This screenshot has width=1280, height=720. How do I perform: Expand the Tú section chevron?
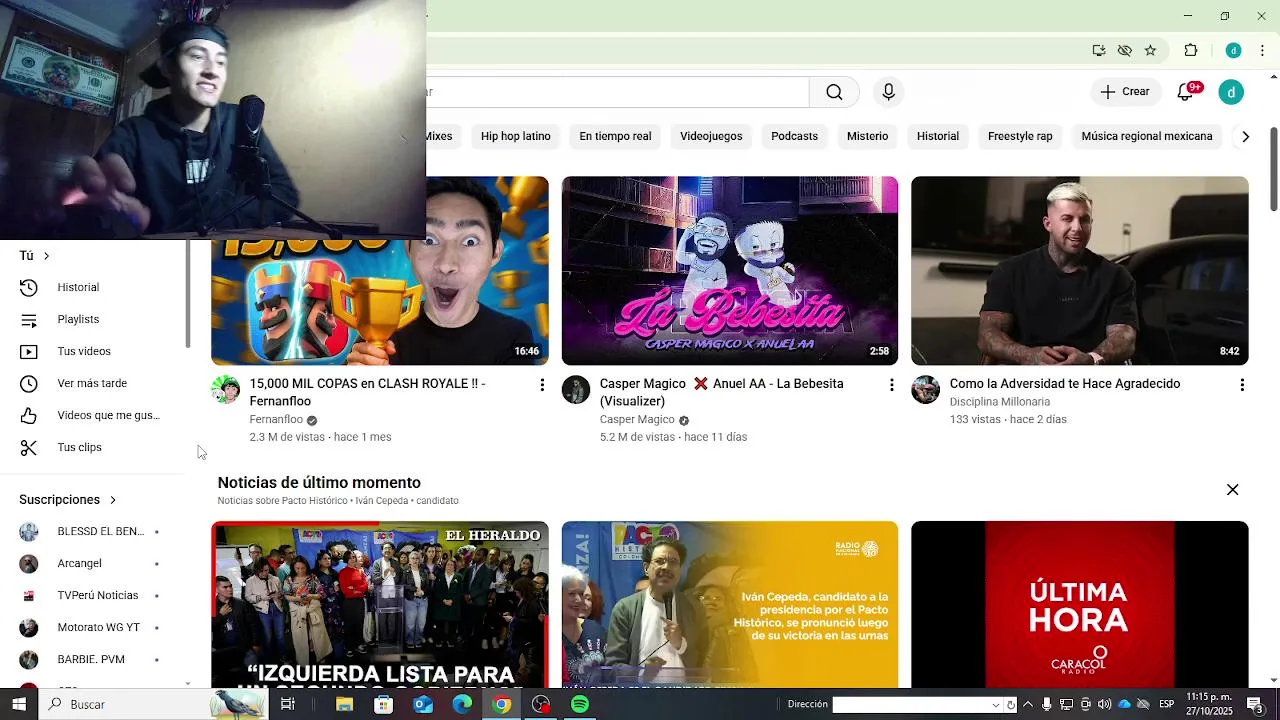point(45,256)
